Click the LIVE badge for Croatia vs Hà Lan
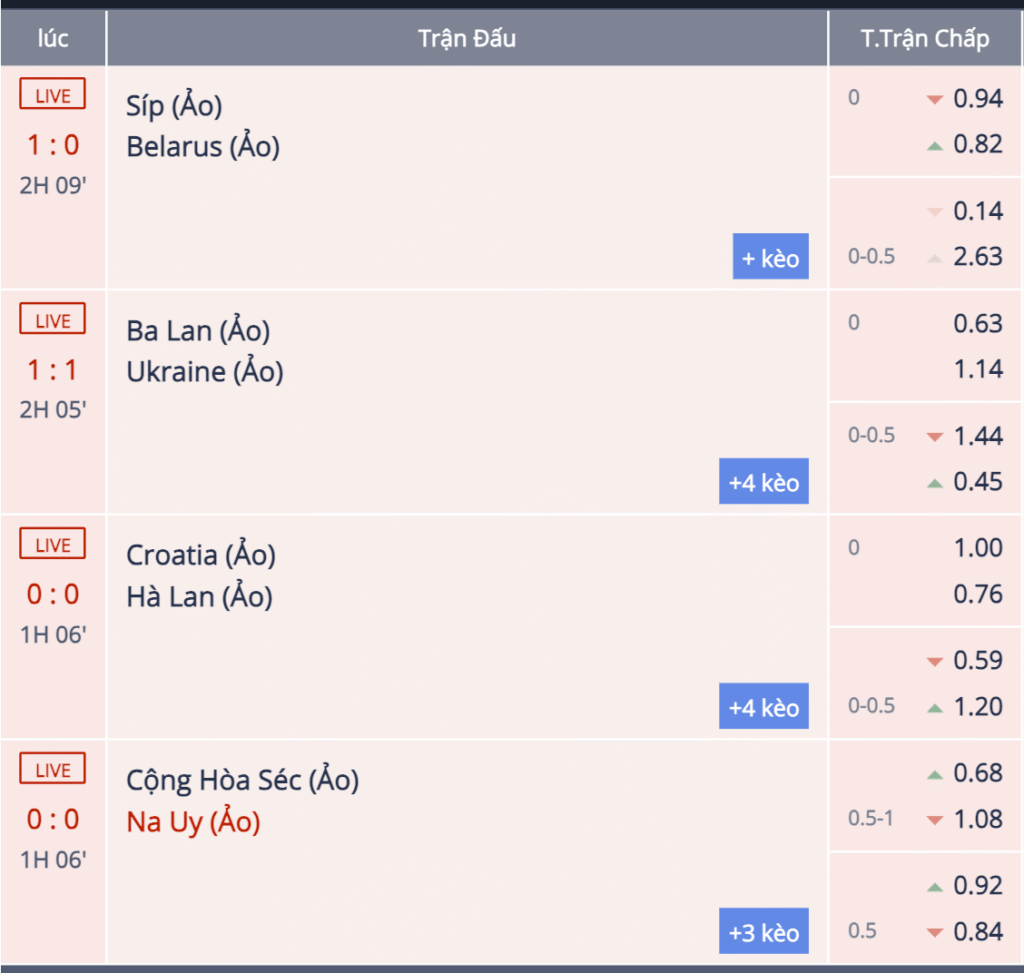This screenshot has width=1024, height=973. click(x=53, y=545)
